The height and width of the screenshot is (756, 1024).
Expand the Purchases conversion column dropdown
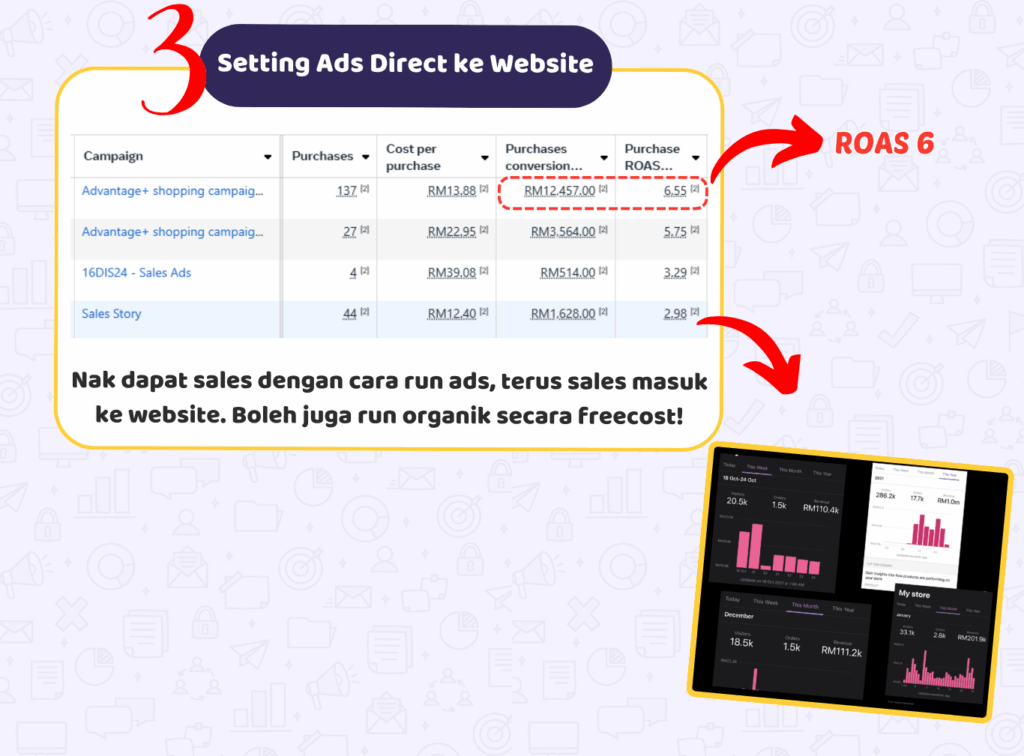[x=603, y=157]
